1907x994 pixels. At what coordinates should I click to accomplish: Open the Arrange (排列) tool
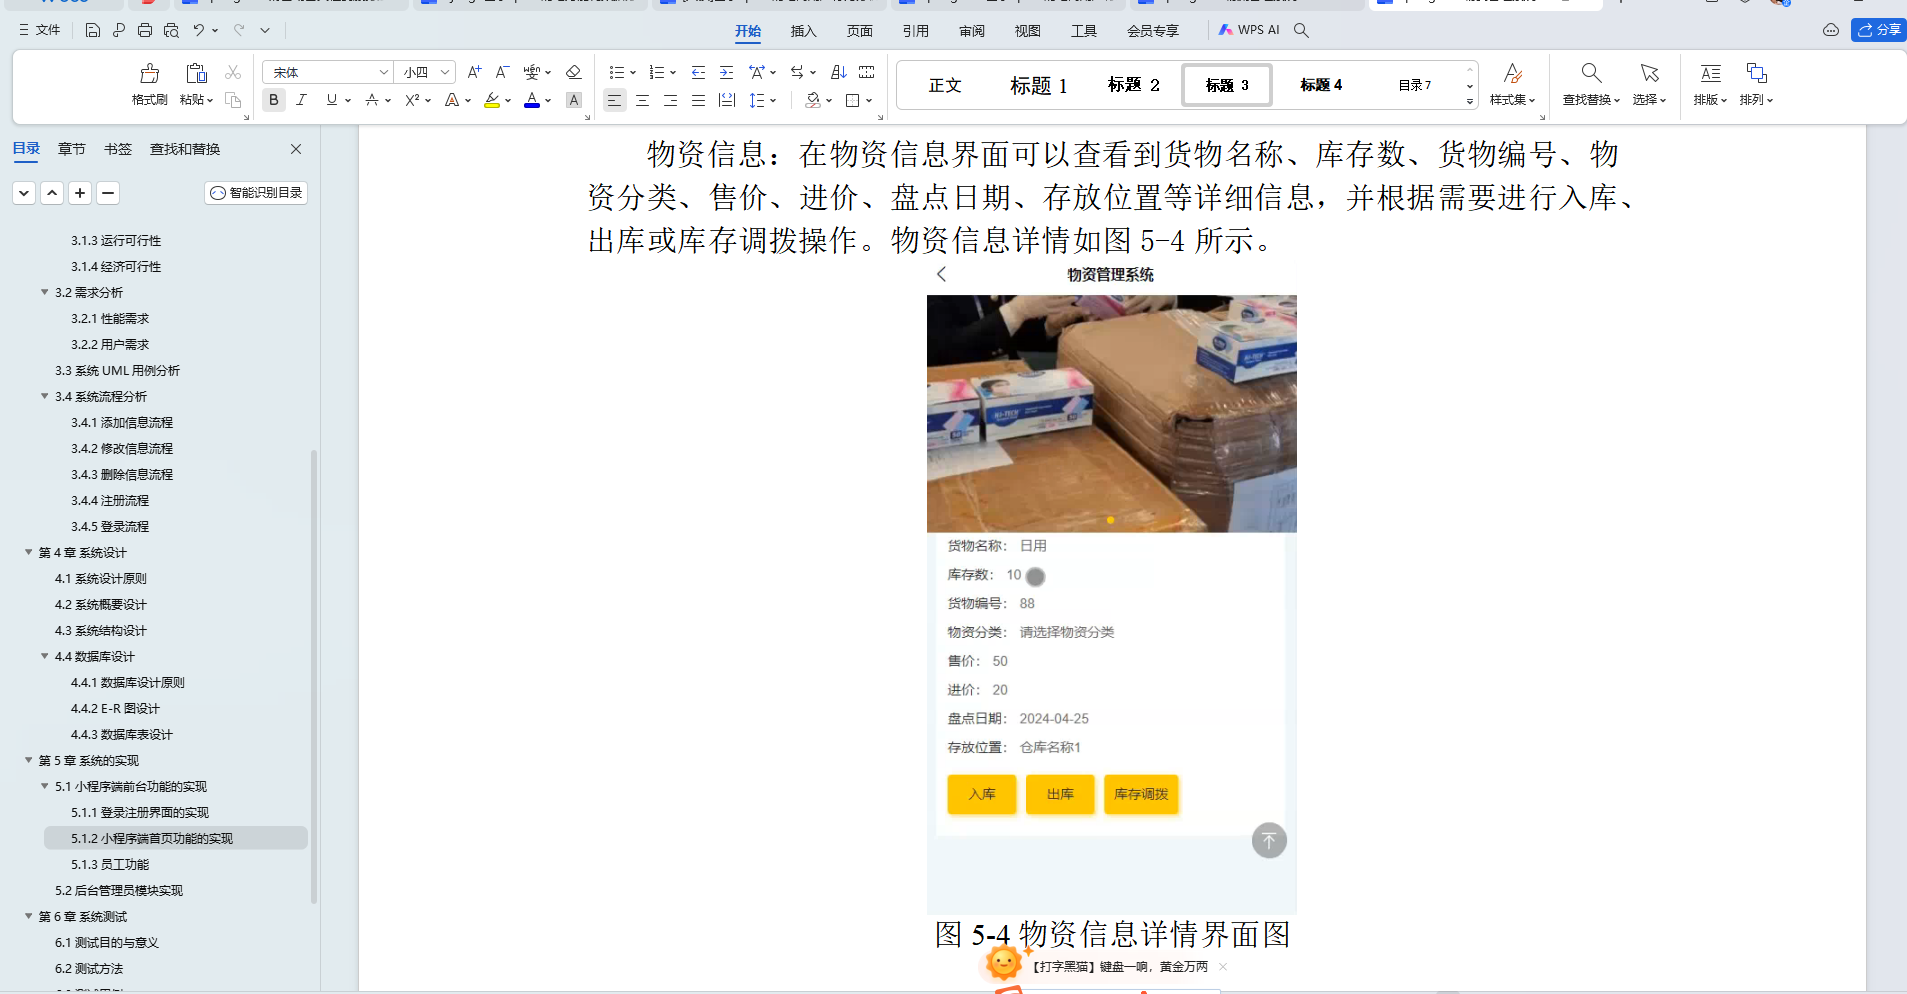(x=1756, y=84)
